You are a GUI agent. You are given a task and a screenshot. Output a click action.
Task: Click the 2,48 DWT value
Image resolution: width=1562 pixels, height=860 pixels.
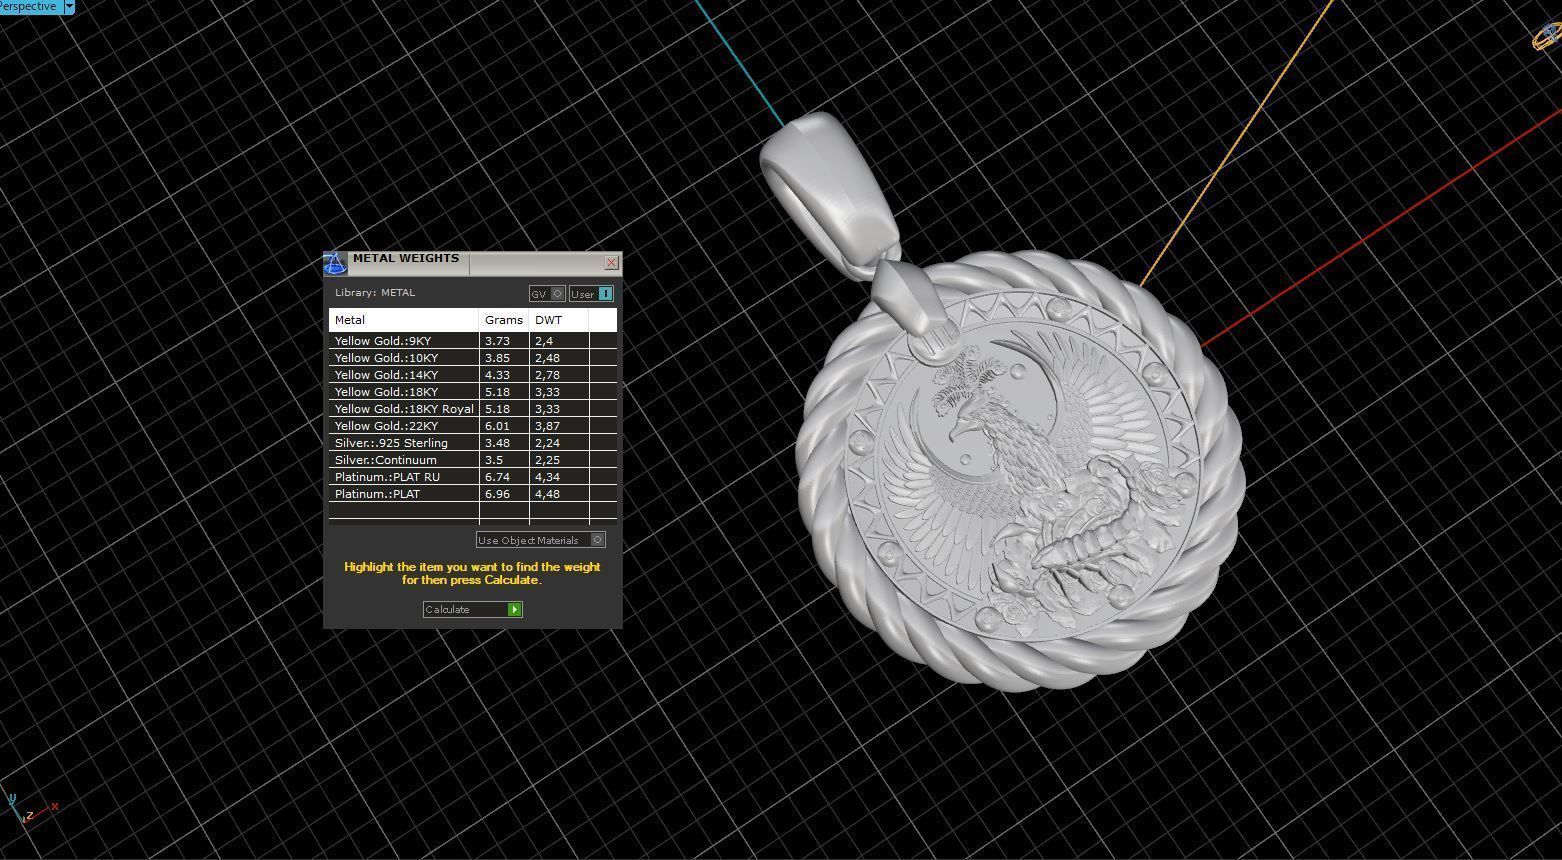[547, 358]
